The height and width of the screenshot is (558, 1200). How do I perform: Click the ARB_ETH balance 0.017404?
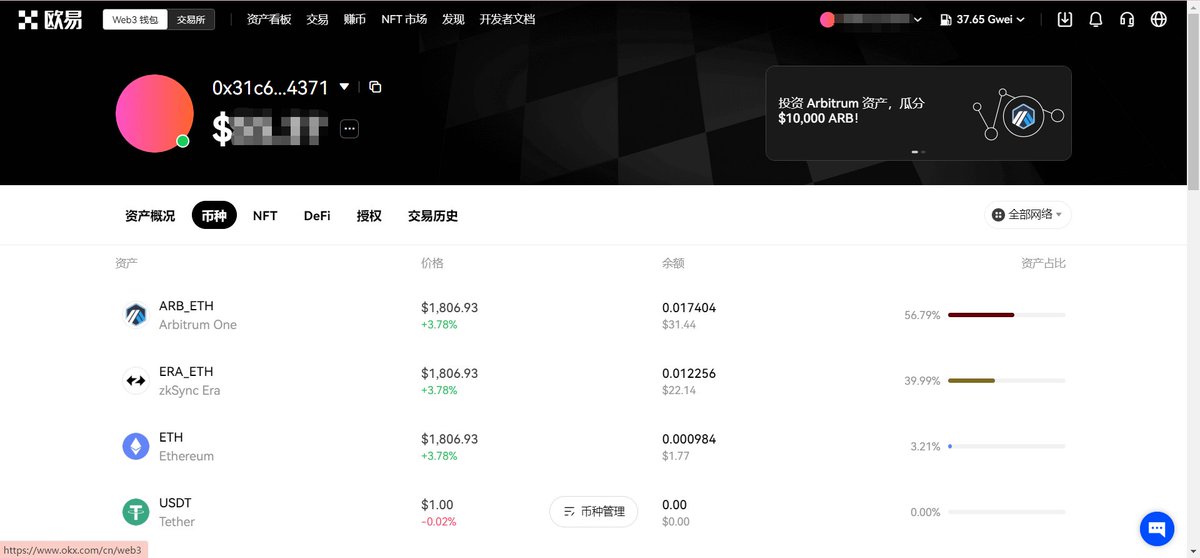[689, 308]
